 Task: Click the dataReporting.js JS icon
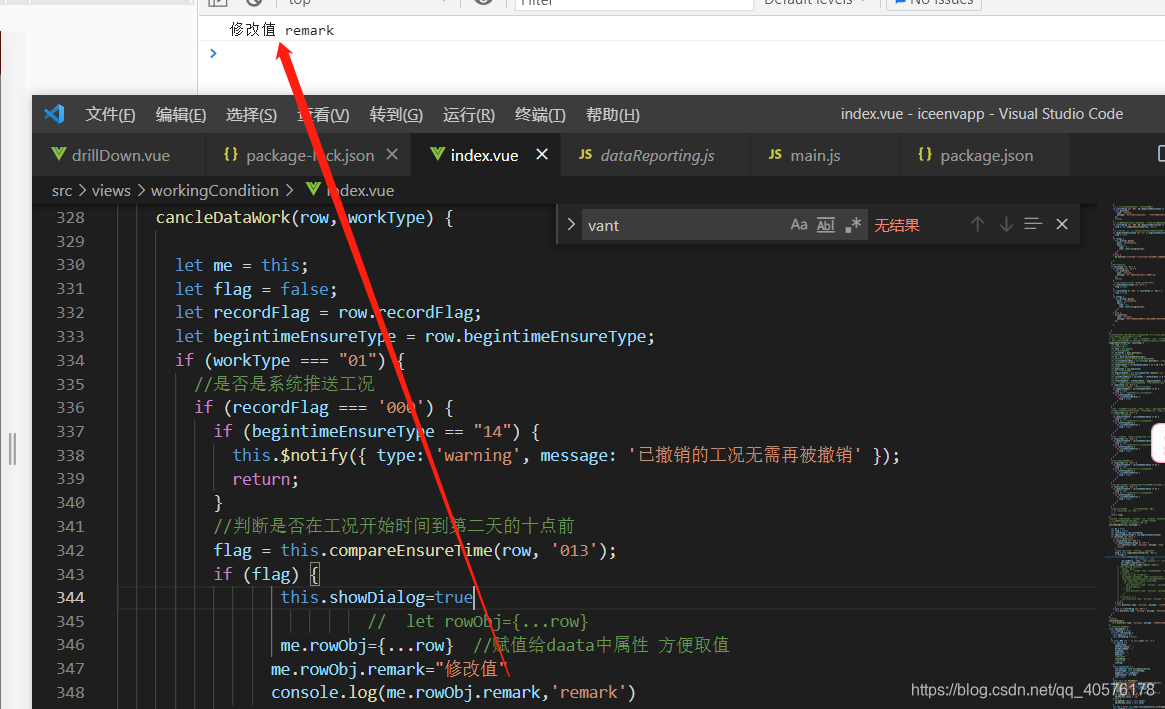[x=585, y=155]
